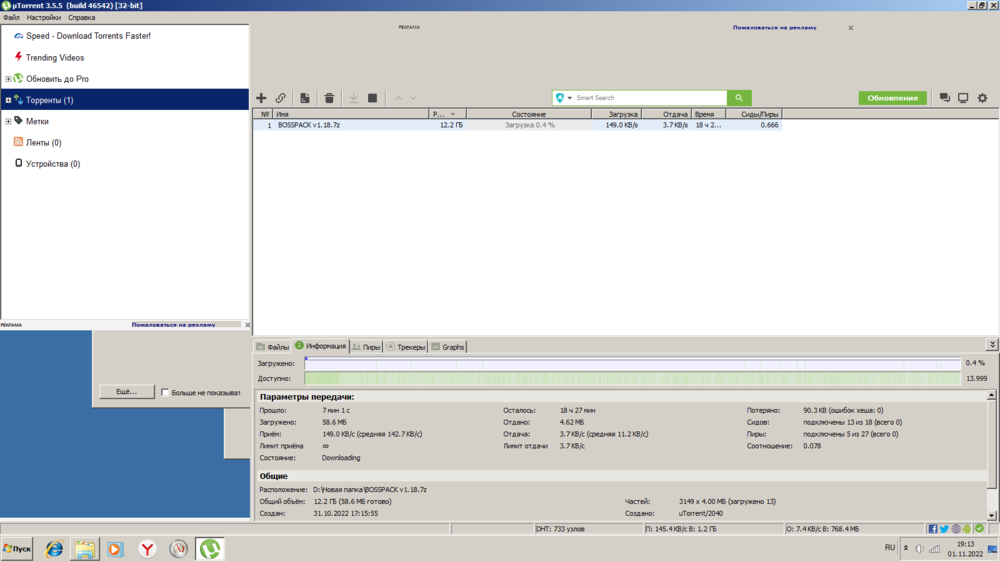The height and width of the screenshot is (562, 1000).
Task: Expand the Торренты tree node
Action: (8, 100)
